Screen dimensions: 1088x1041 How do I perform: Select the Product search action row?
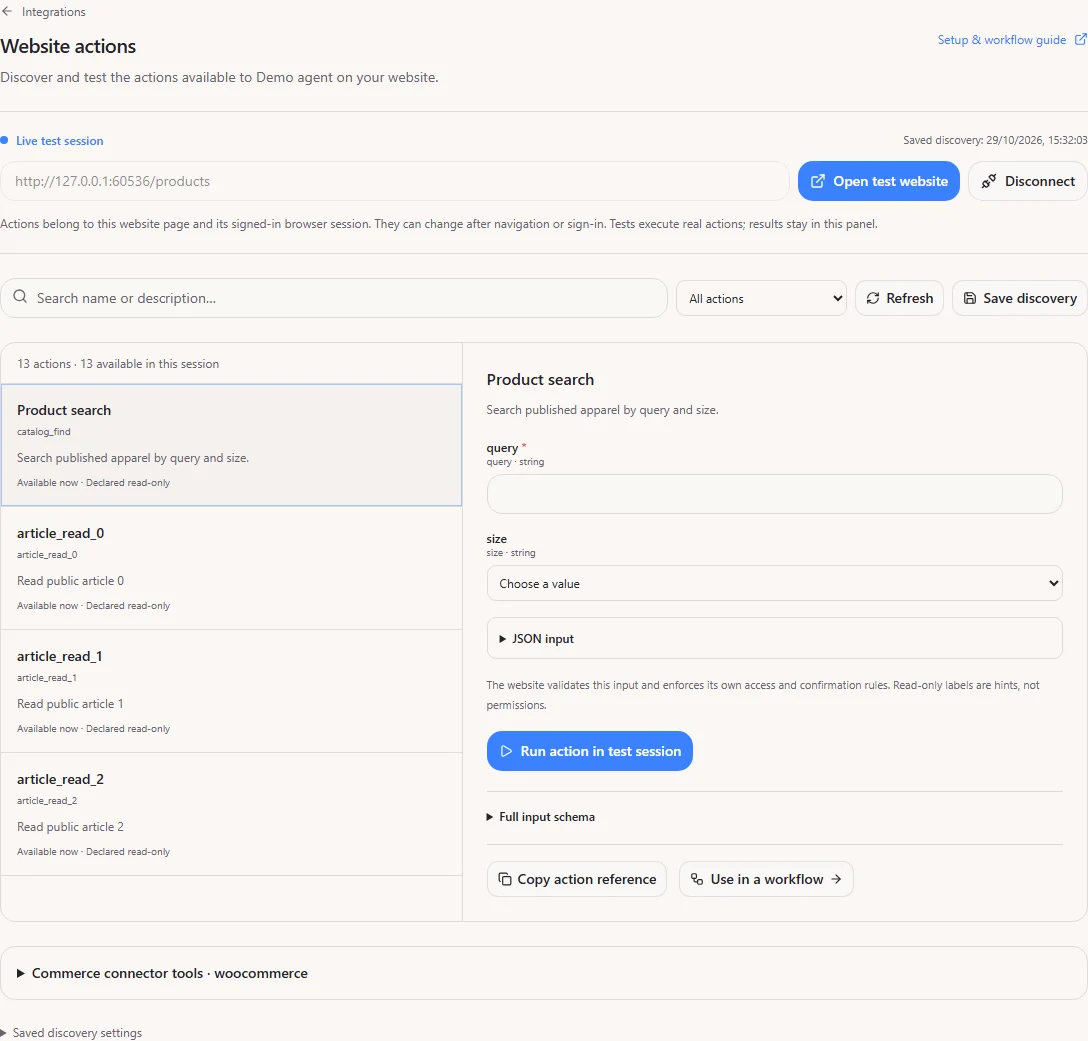click(x=232, y=445)
